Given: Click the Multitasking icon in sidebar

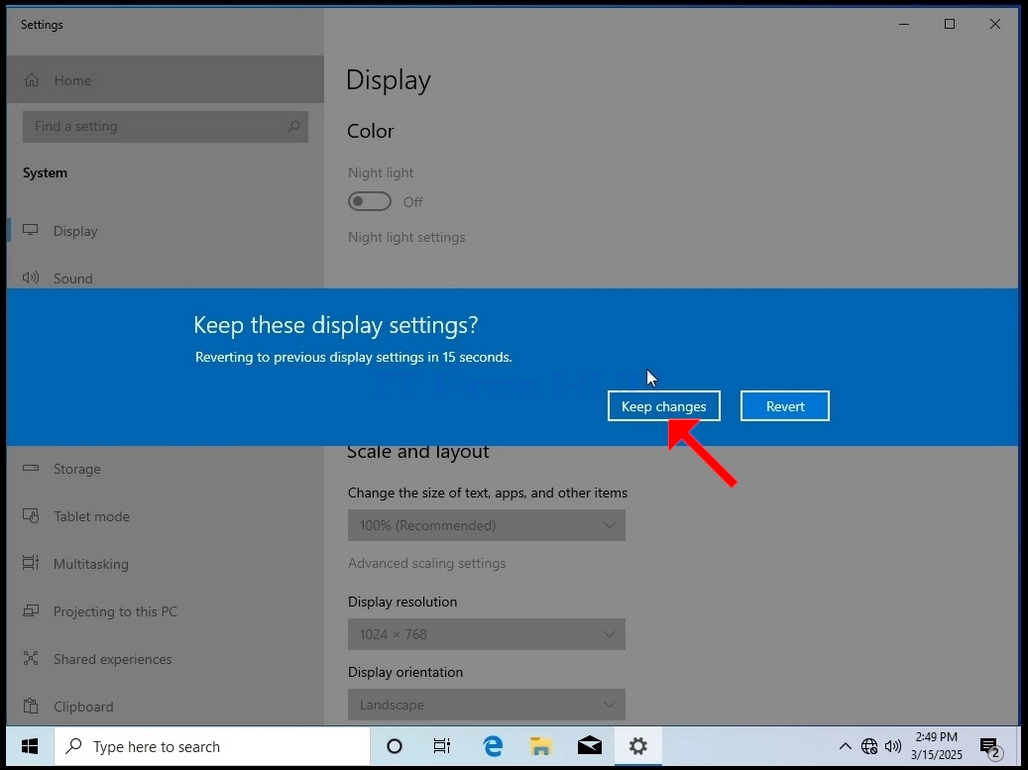Looking at the screenshot, I should click(31, 563).
